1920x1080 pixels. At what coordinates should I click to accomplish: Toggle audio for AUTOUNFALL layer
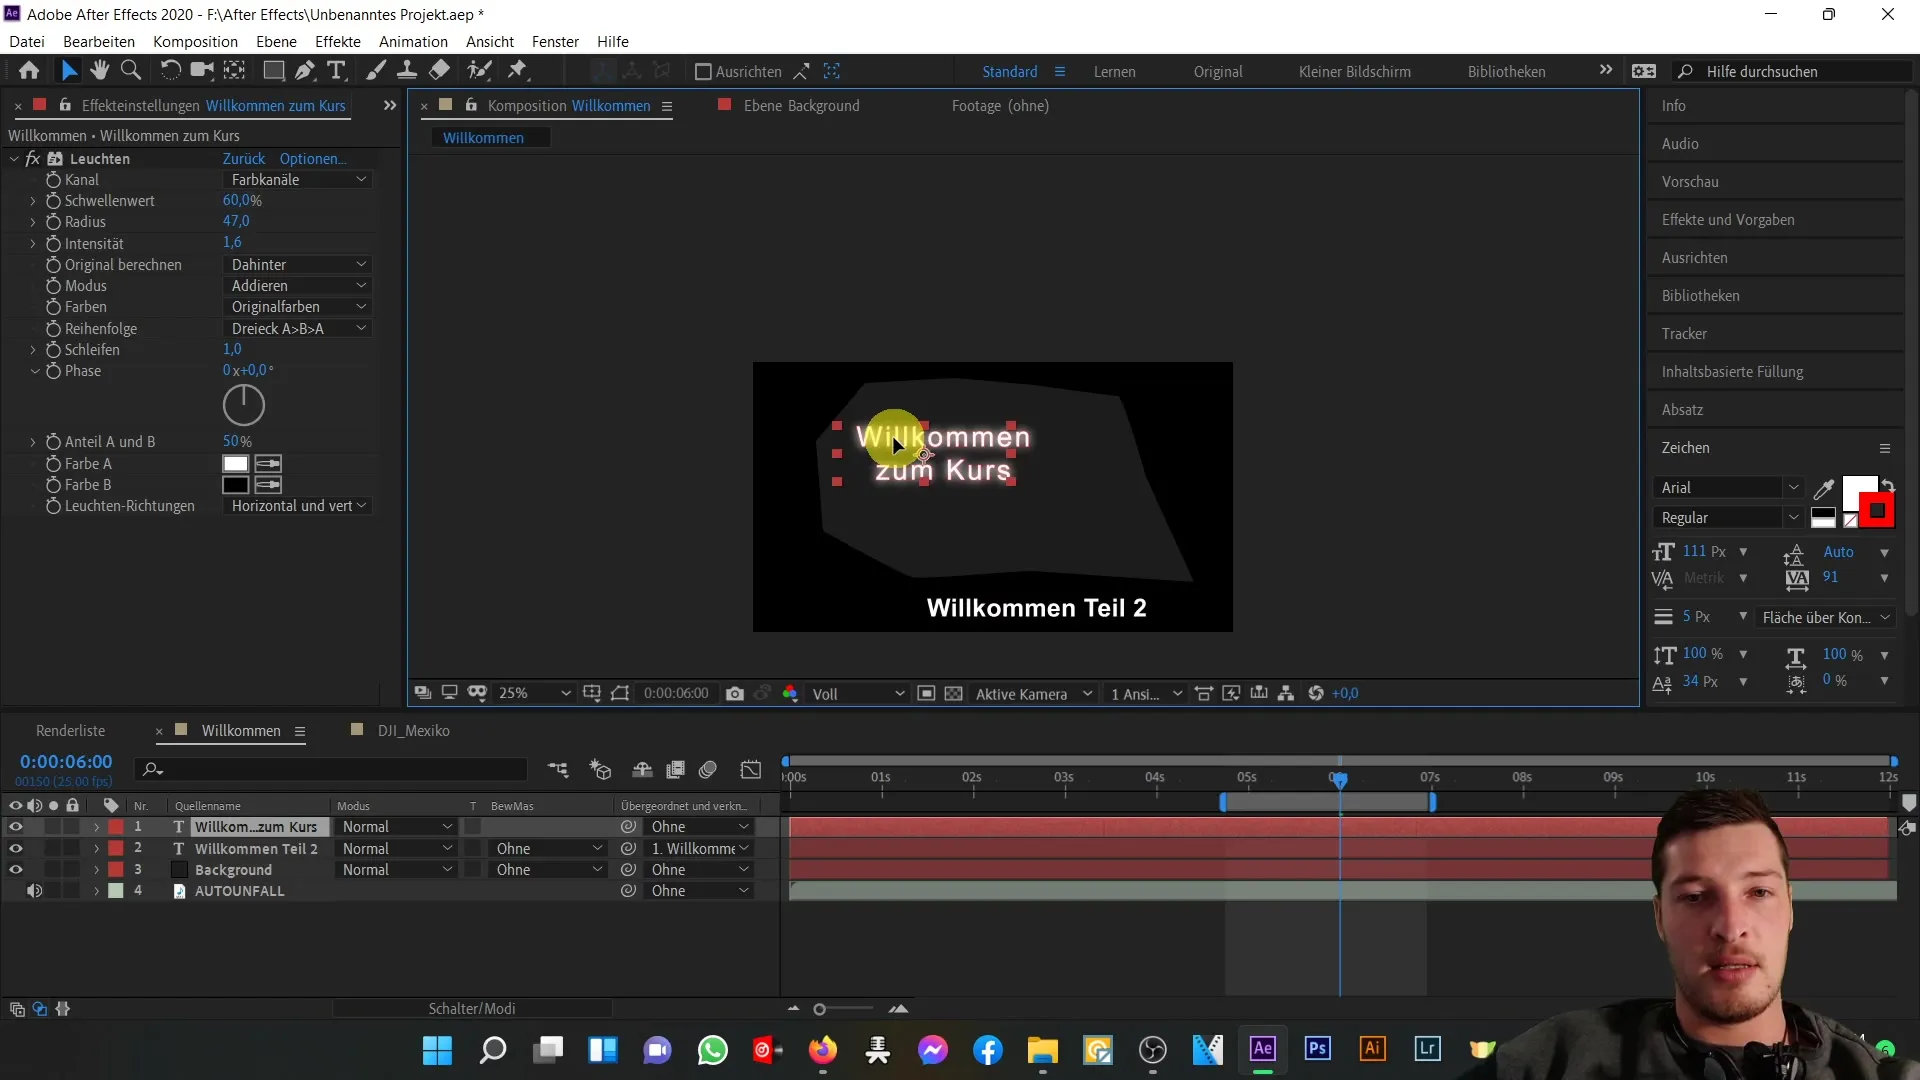[x=36, y=890]
